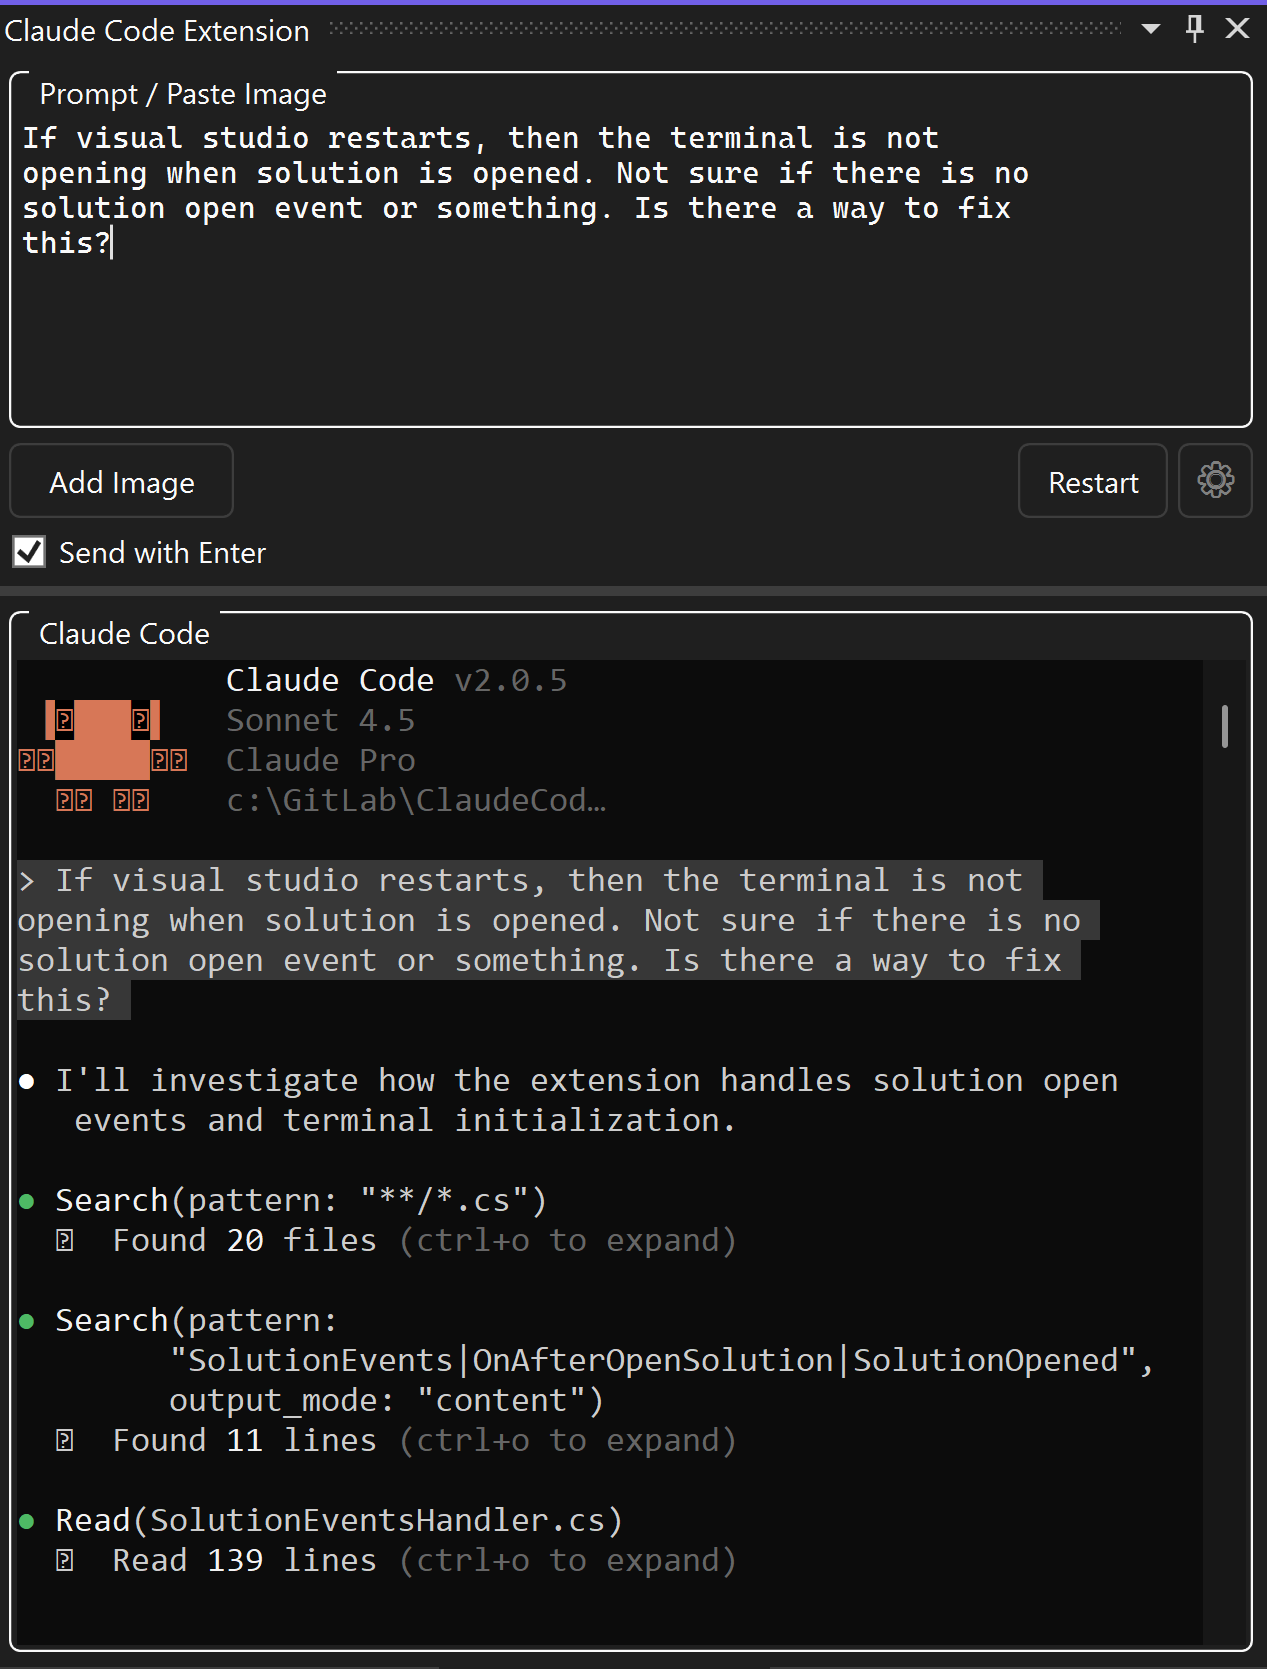The image size is (1267, 1669).
Task: Click the echoed user prompt in terminal
Action: coord(558,940)
